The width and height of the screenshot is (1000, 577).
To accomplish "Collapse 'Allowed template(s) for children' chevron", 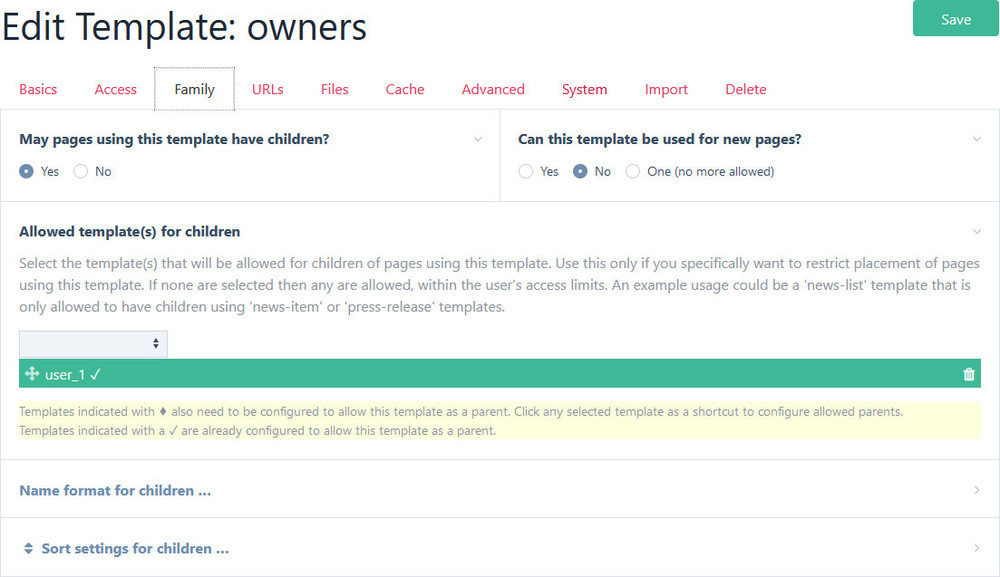I will coord(977,232).
